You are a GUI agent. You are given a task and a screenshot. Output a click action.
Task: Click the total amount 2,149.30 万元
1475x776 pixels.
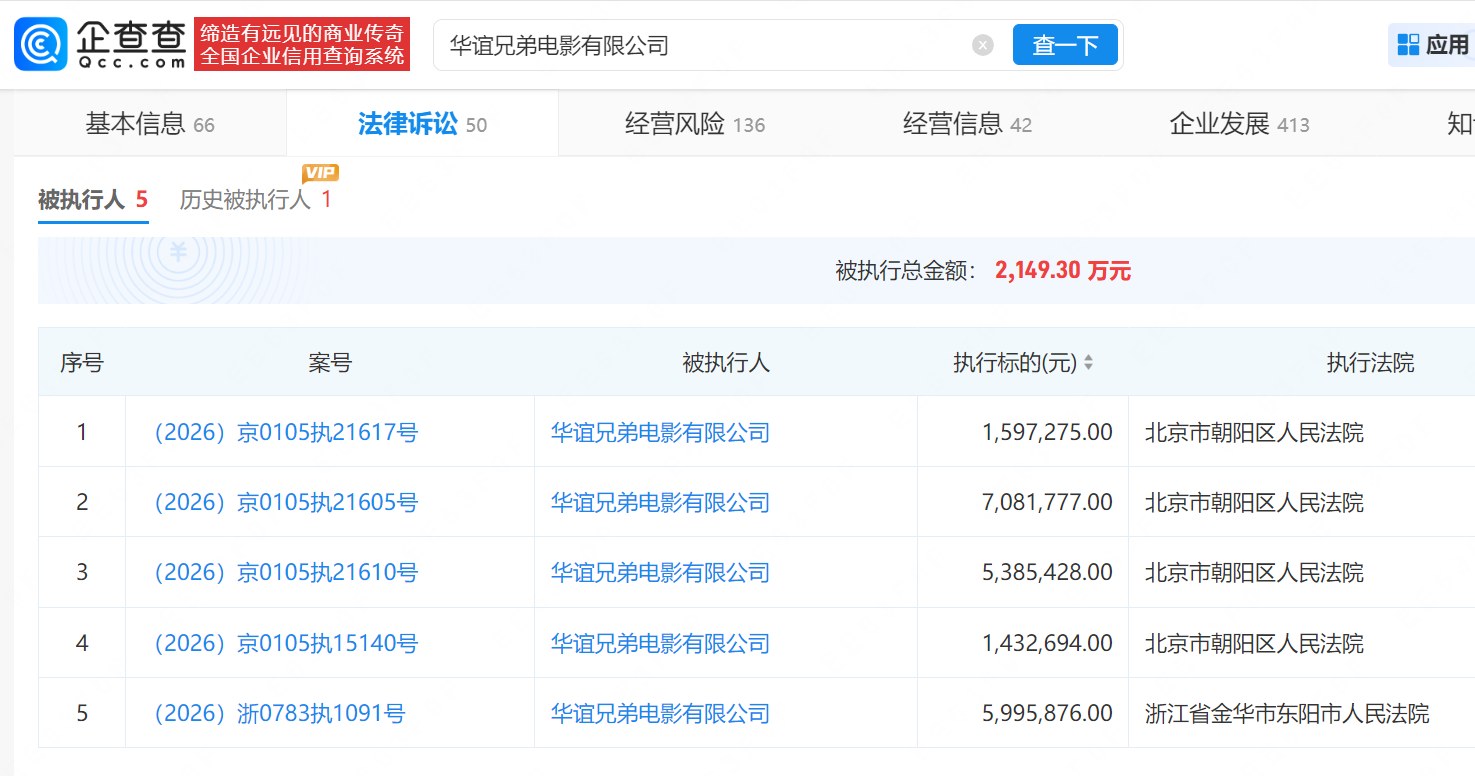(1063, 271)
